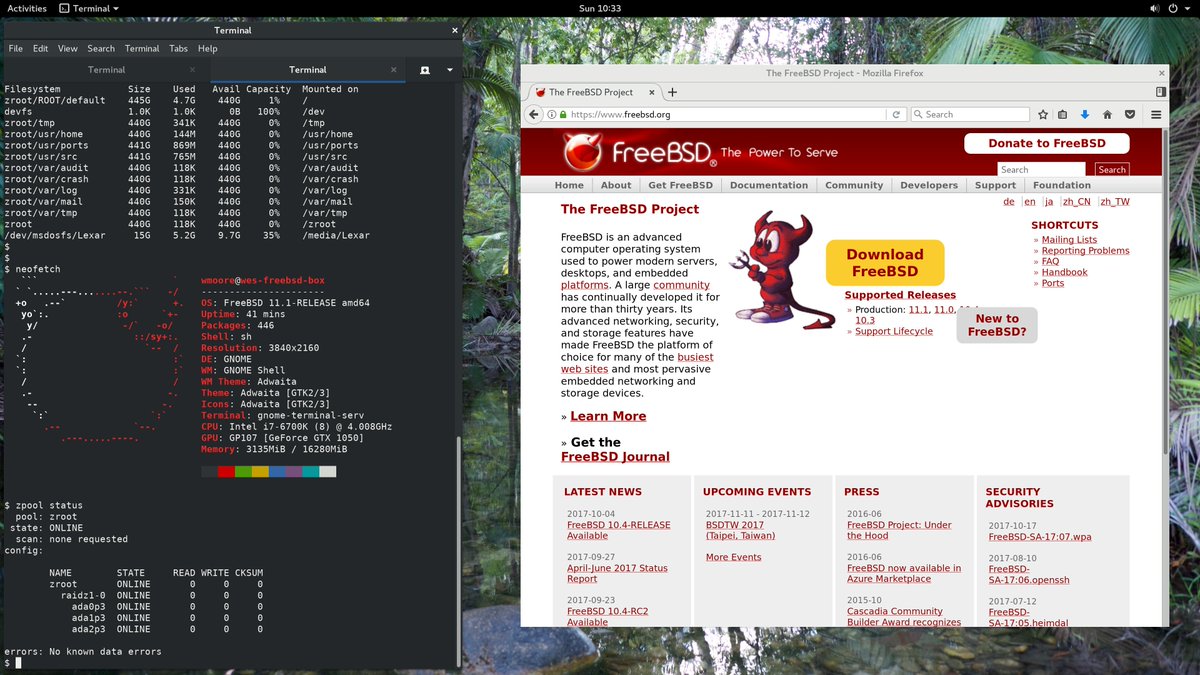Open the Edit menu in Terminal
1200x675 pixels.
coord(40,48)
